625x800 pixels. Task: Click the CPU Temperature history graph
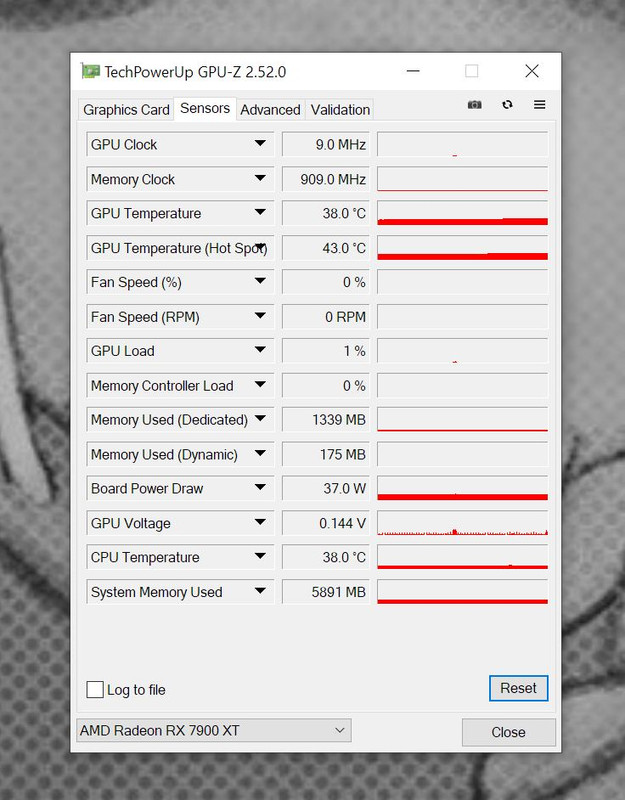click(x=462, y=558)
